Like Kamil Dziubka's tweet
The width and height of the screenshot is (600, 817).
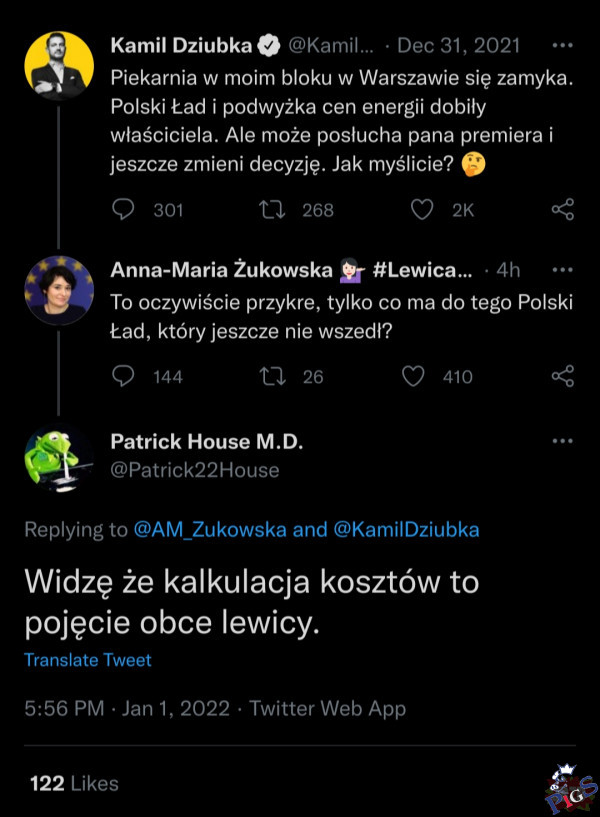coord(423,210)
